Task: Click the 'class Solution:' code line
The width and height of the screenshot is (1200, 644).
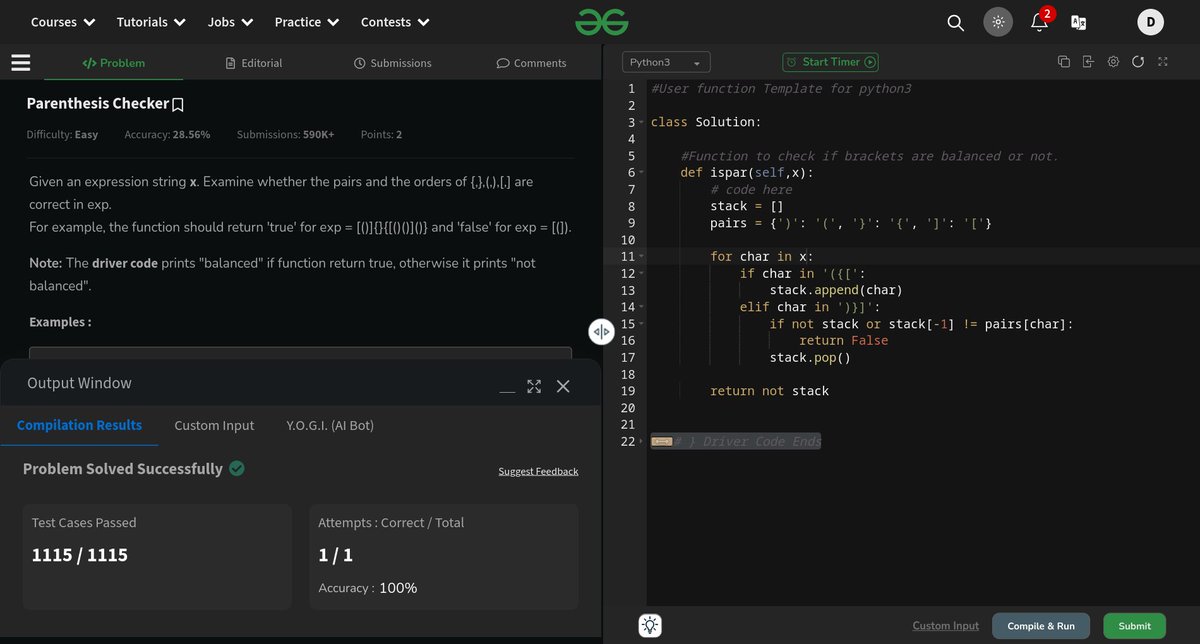Action: (706, 122)
